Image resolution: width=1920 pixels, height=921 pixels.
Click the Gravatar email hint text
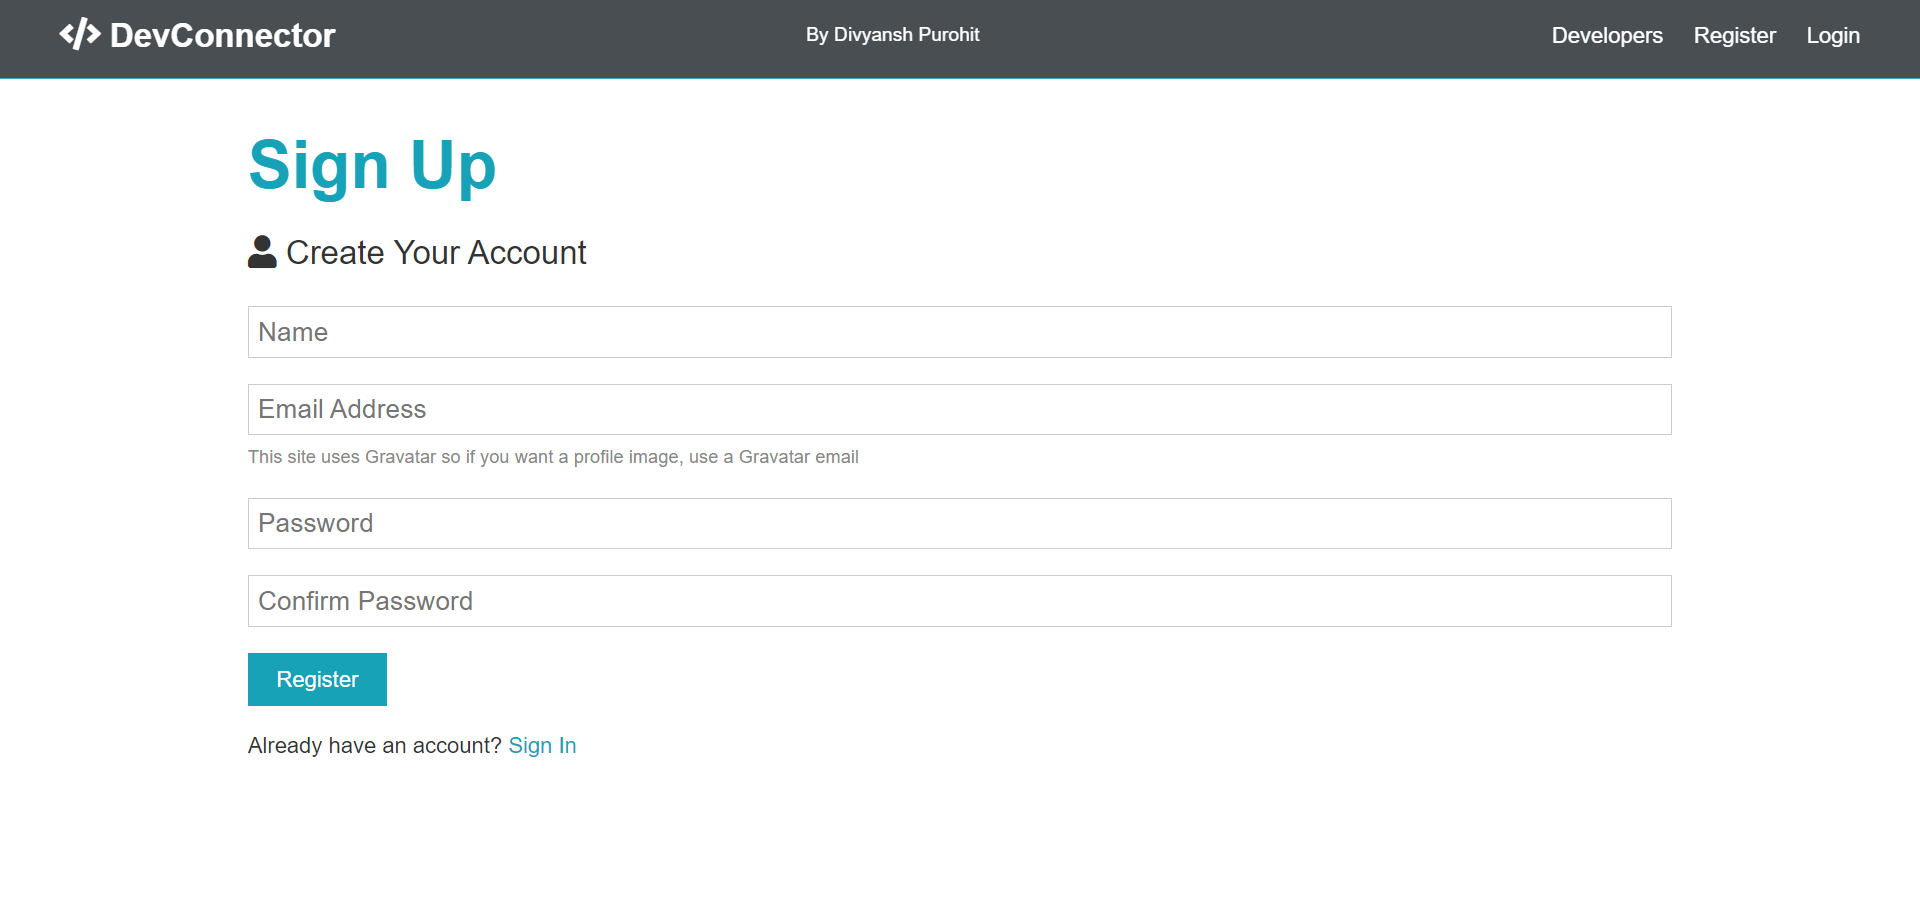(553, 457)
